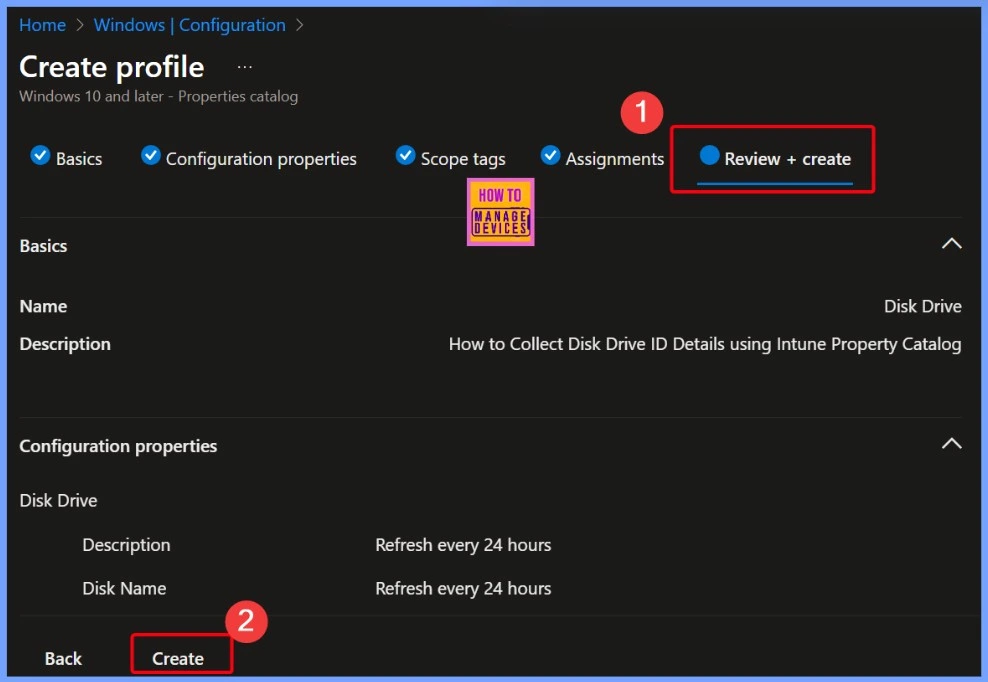This screenshot has height=682, width=988.
Task: Collapse the Configuration properties section chevron
Action: coord(951,444)
